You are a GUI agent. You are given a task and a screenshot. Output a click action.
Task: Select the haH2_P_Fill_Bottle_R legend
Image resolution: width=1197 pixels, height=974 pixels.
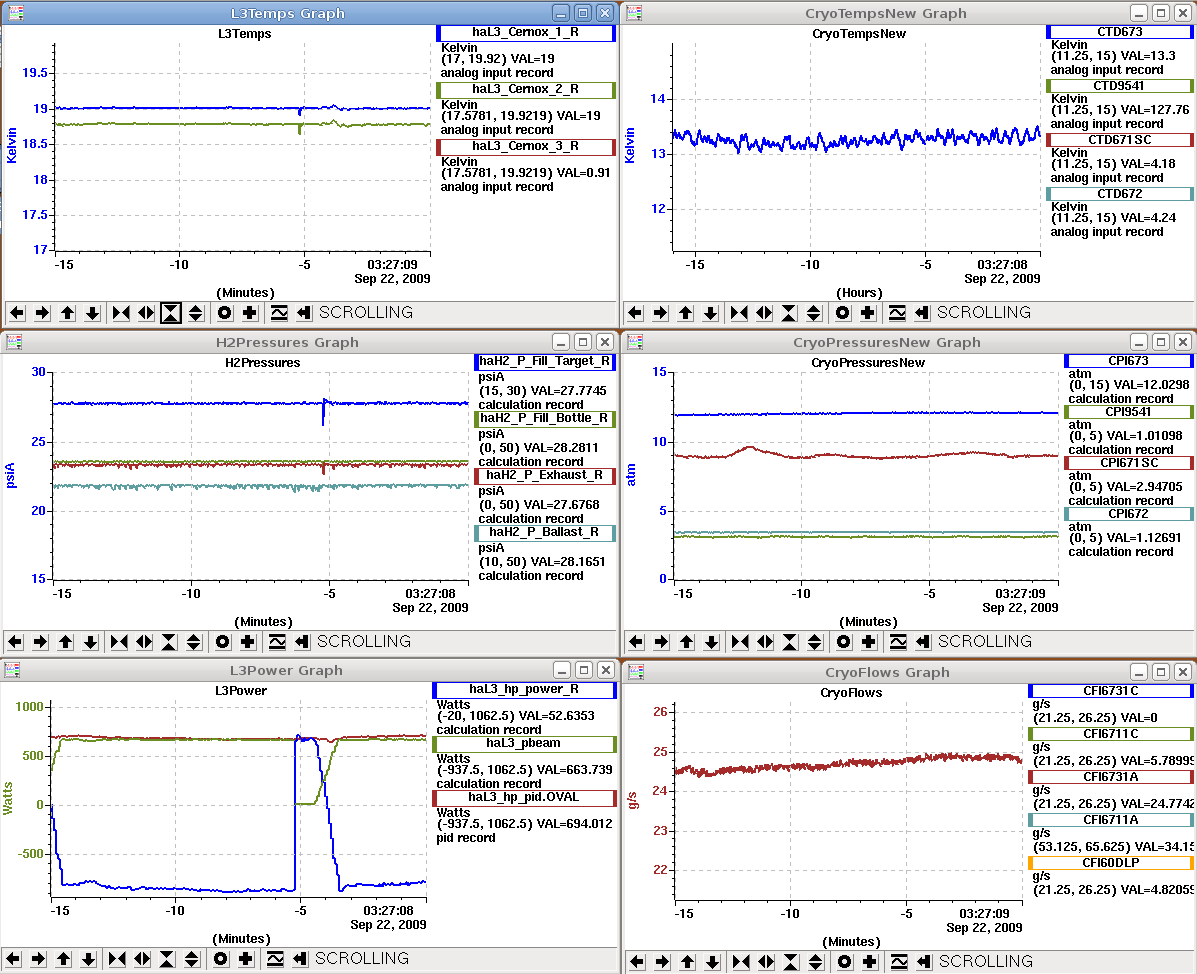click(545, 418)
